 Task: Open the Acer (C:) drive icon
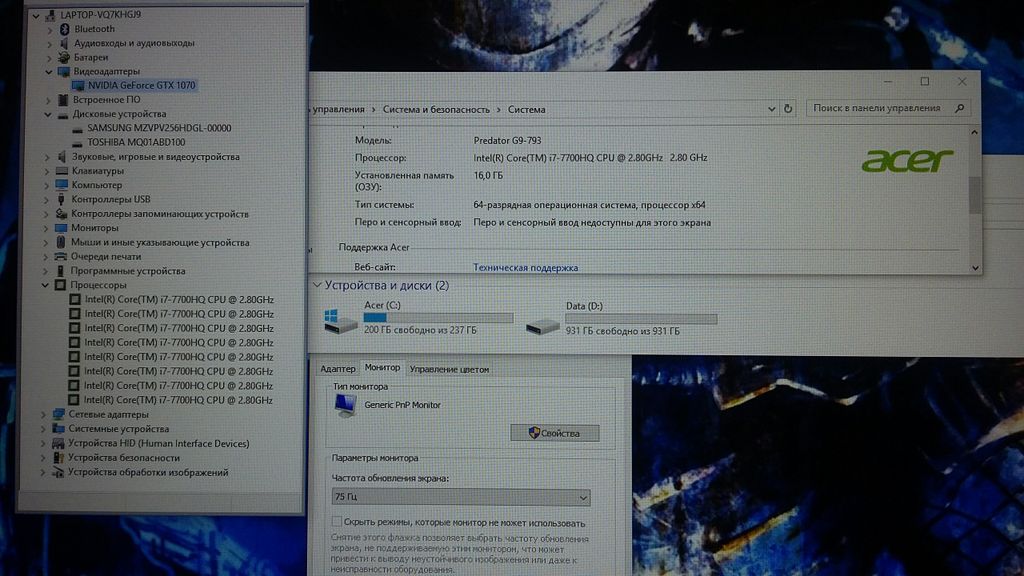point(340,321)
